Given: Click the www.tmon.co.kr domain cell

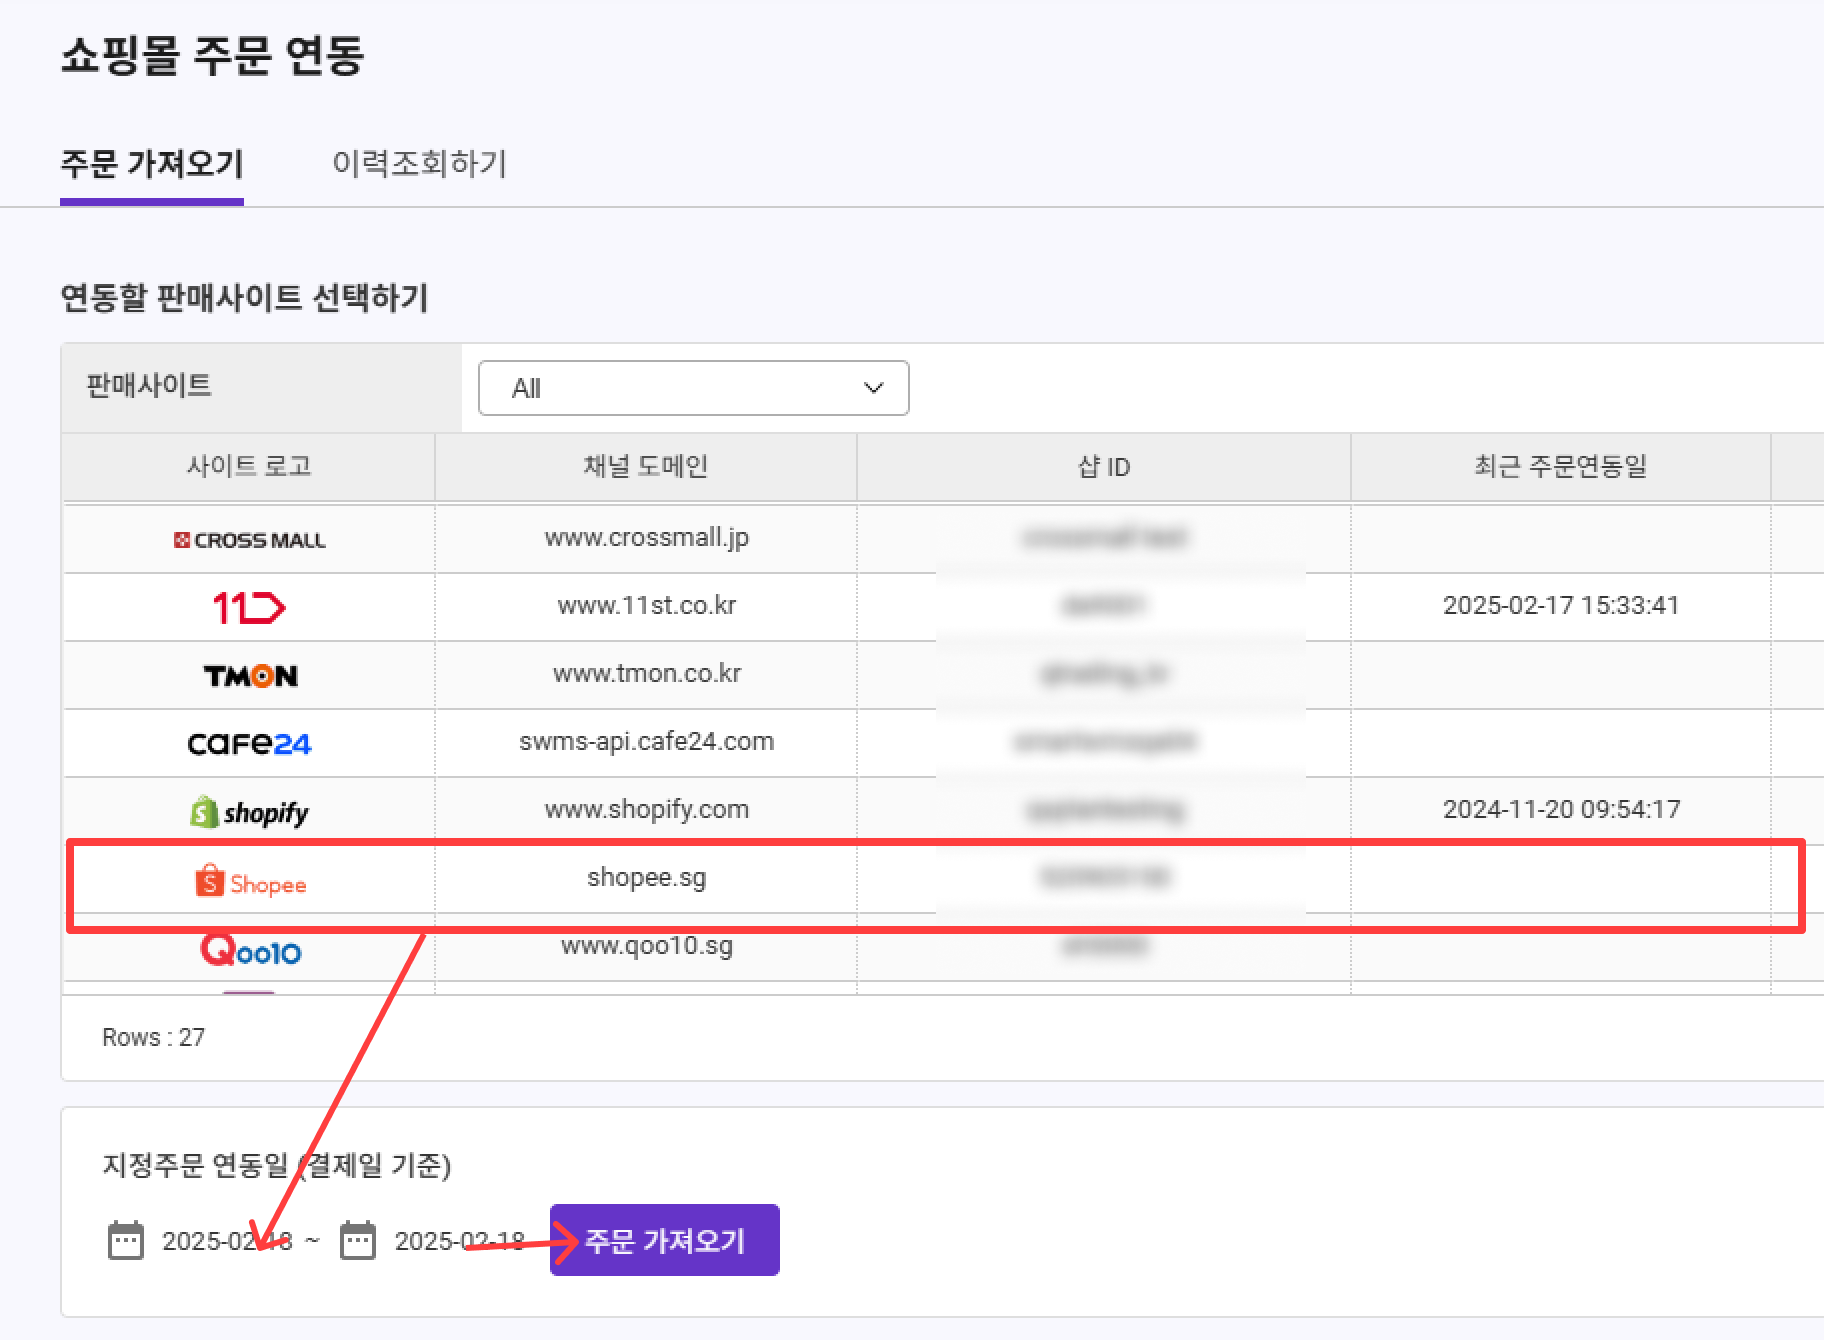Looking at the screenshot, I should pos(647,674).
